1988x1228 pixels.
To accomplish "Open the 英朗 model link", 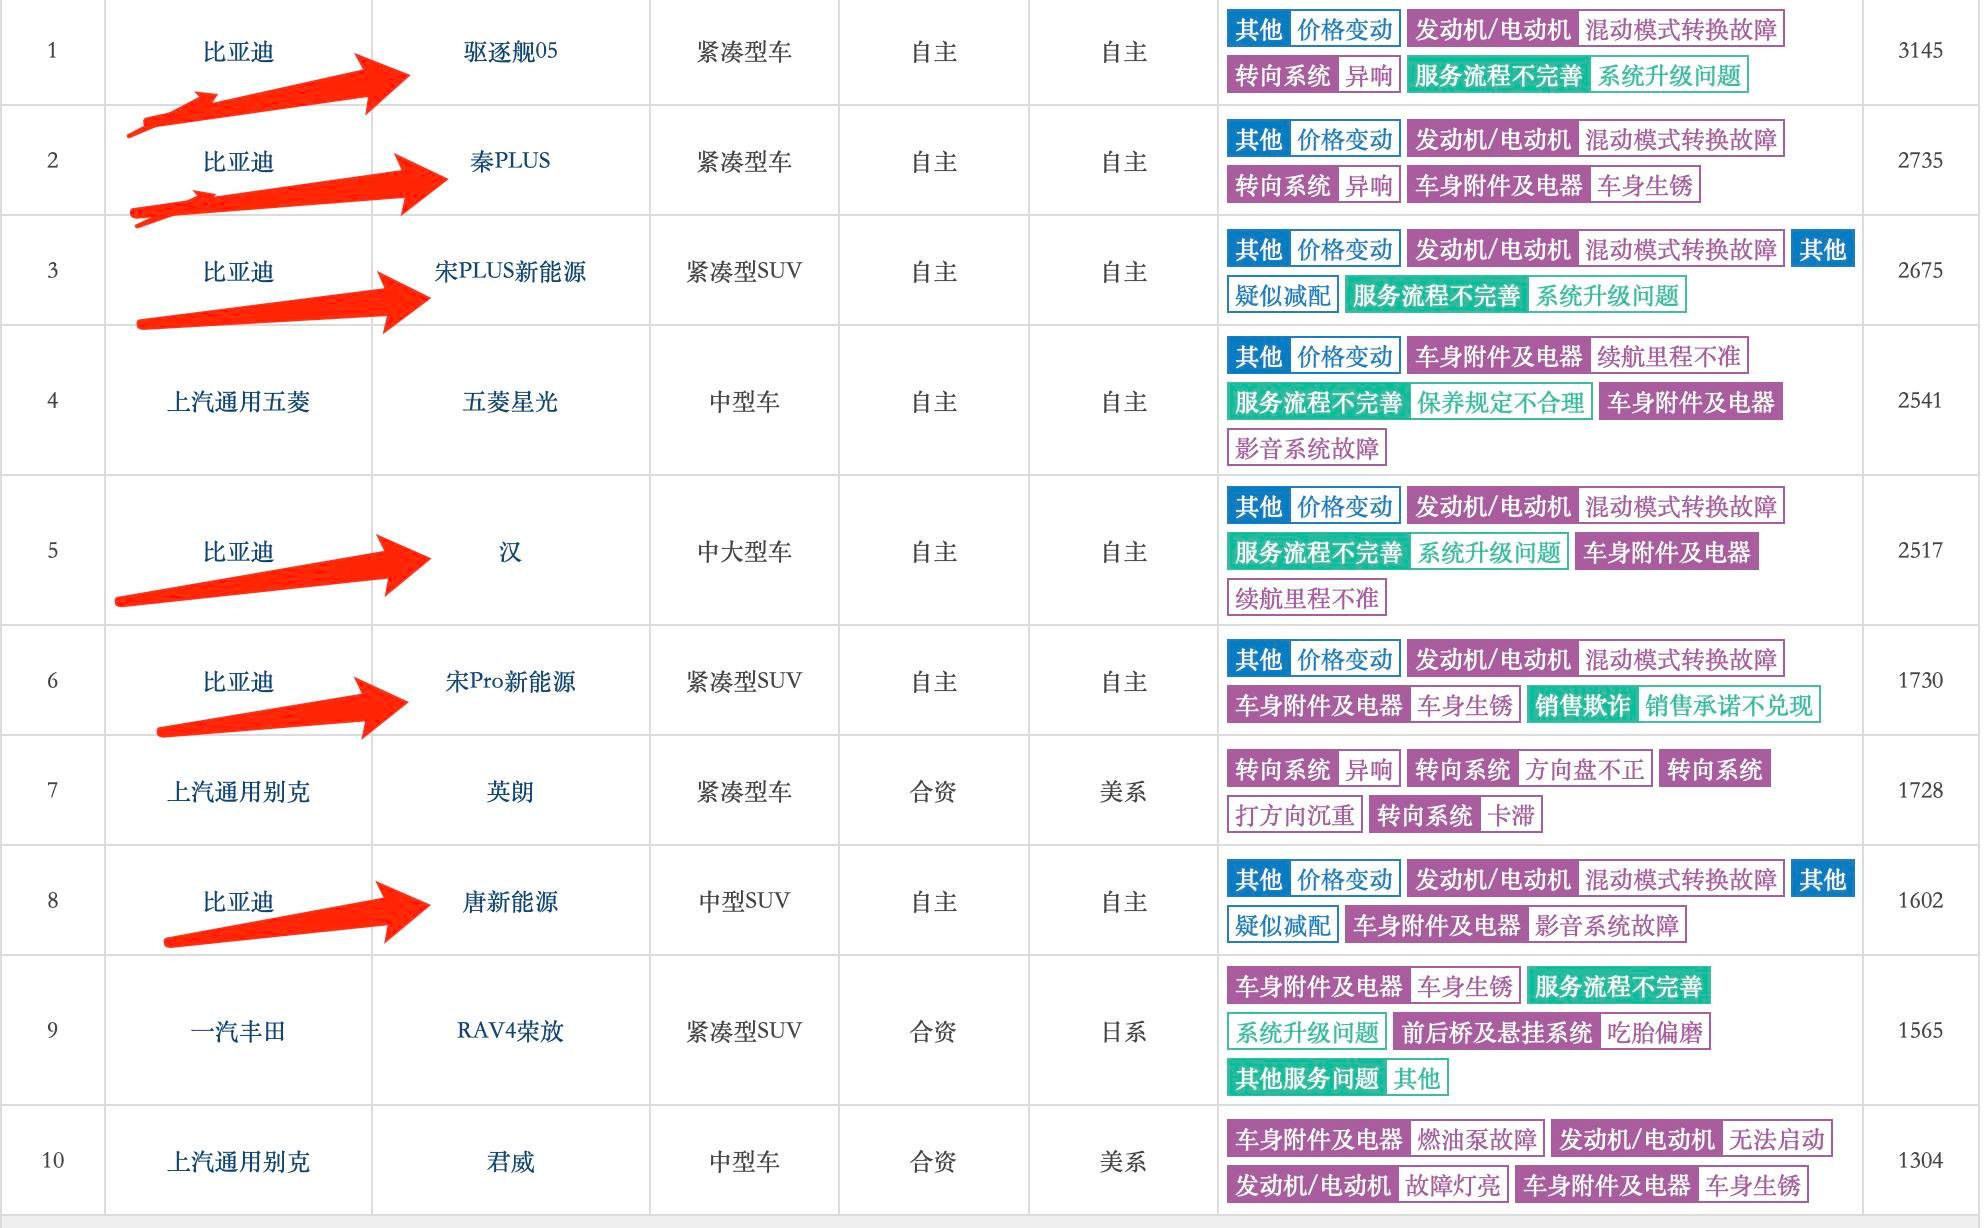I will [x=510, y=791].
